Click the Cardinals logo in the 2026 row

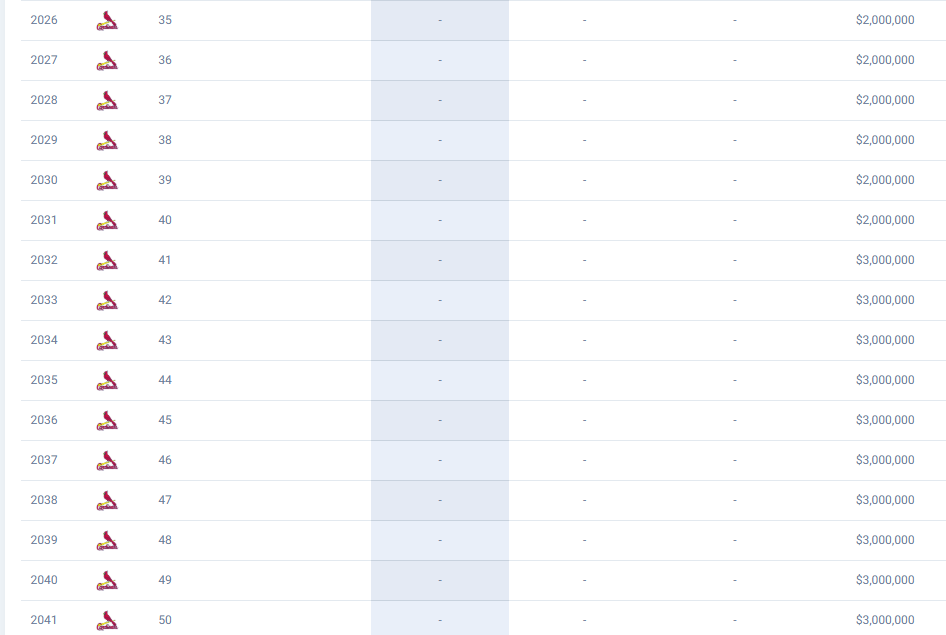107,20
